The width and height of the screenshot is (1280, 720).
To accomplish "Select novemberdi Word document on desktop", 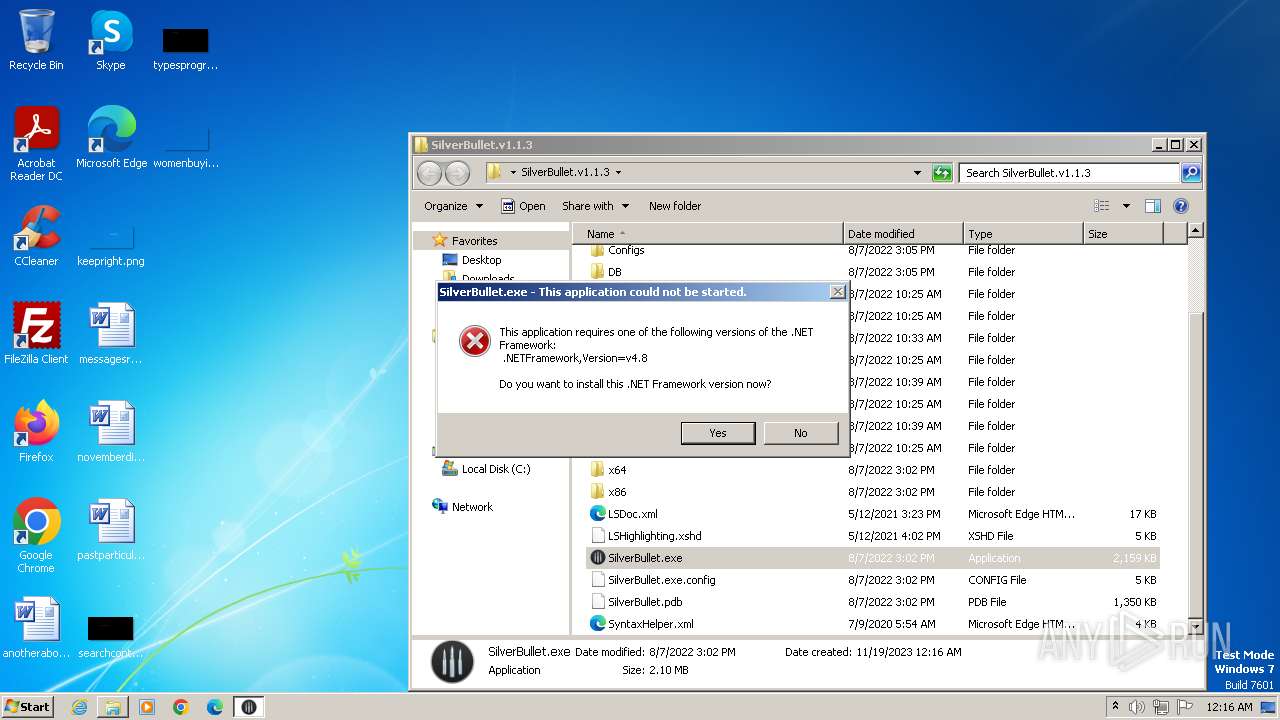I will coord(110,432).
